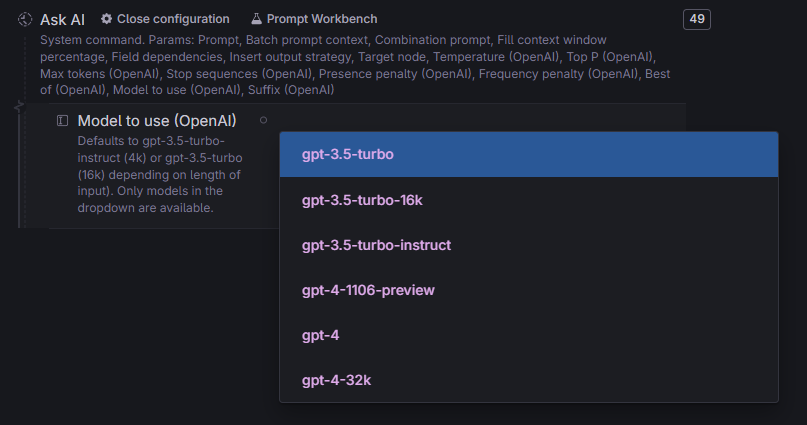Select gpt-4-32k at the list bottom
This screenshot has width=807, height=425.
point(529,380)
